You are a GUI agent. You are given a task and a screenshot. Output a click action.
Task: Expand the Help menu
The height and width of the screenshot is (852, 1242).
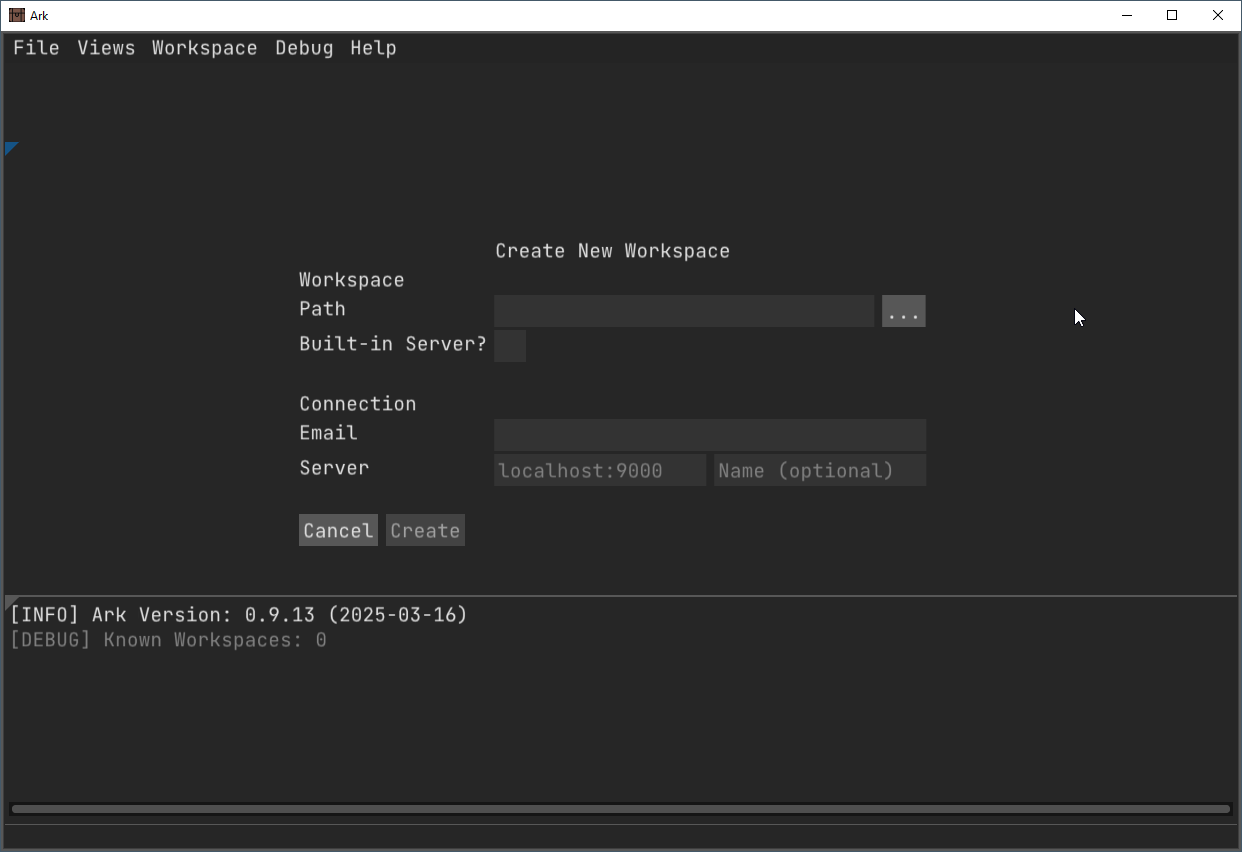click(373, 48)
